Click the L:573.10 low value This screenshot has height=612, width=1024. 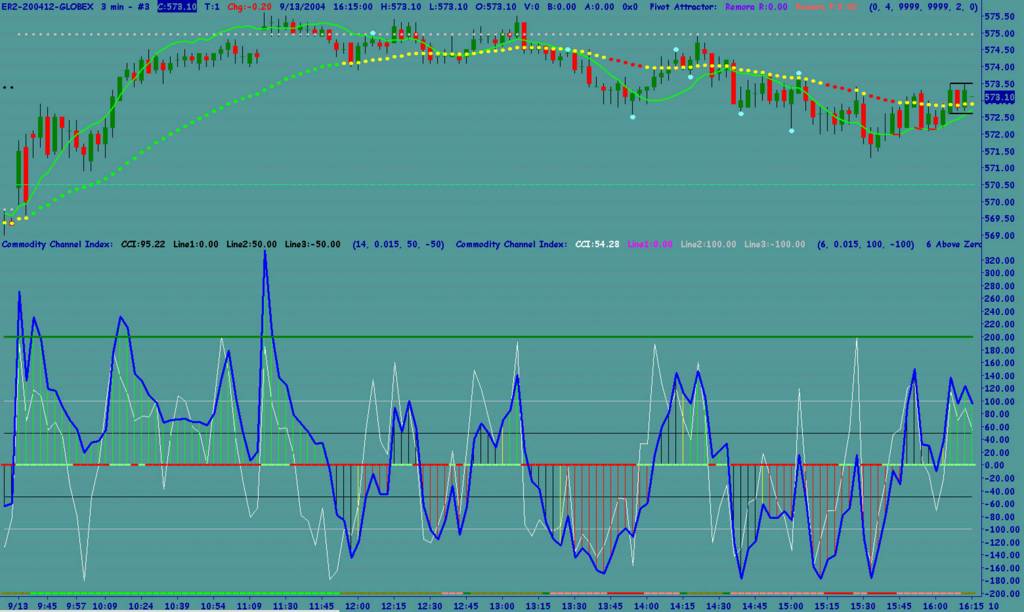(x=449, y=7)
